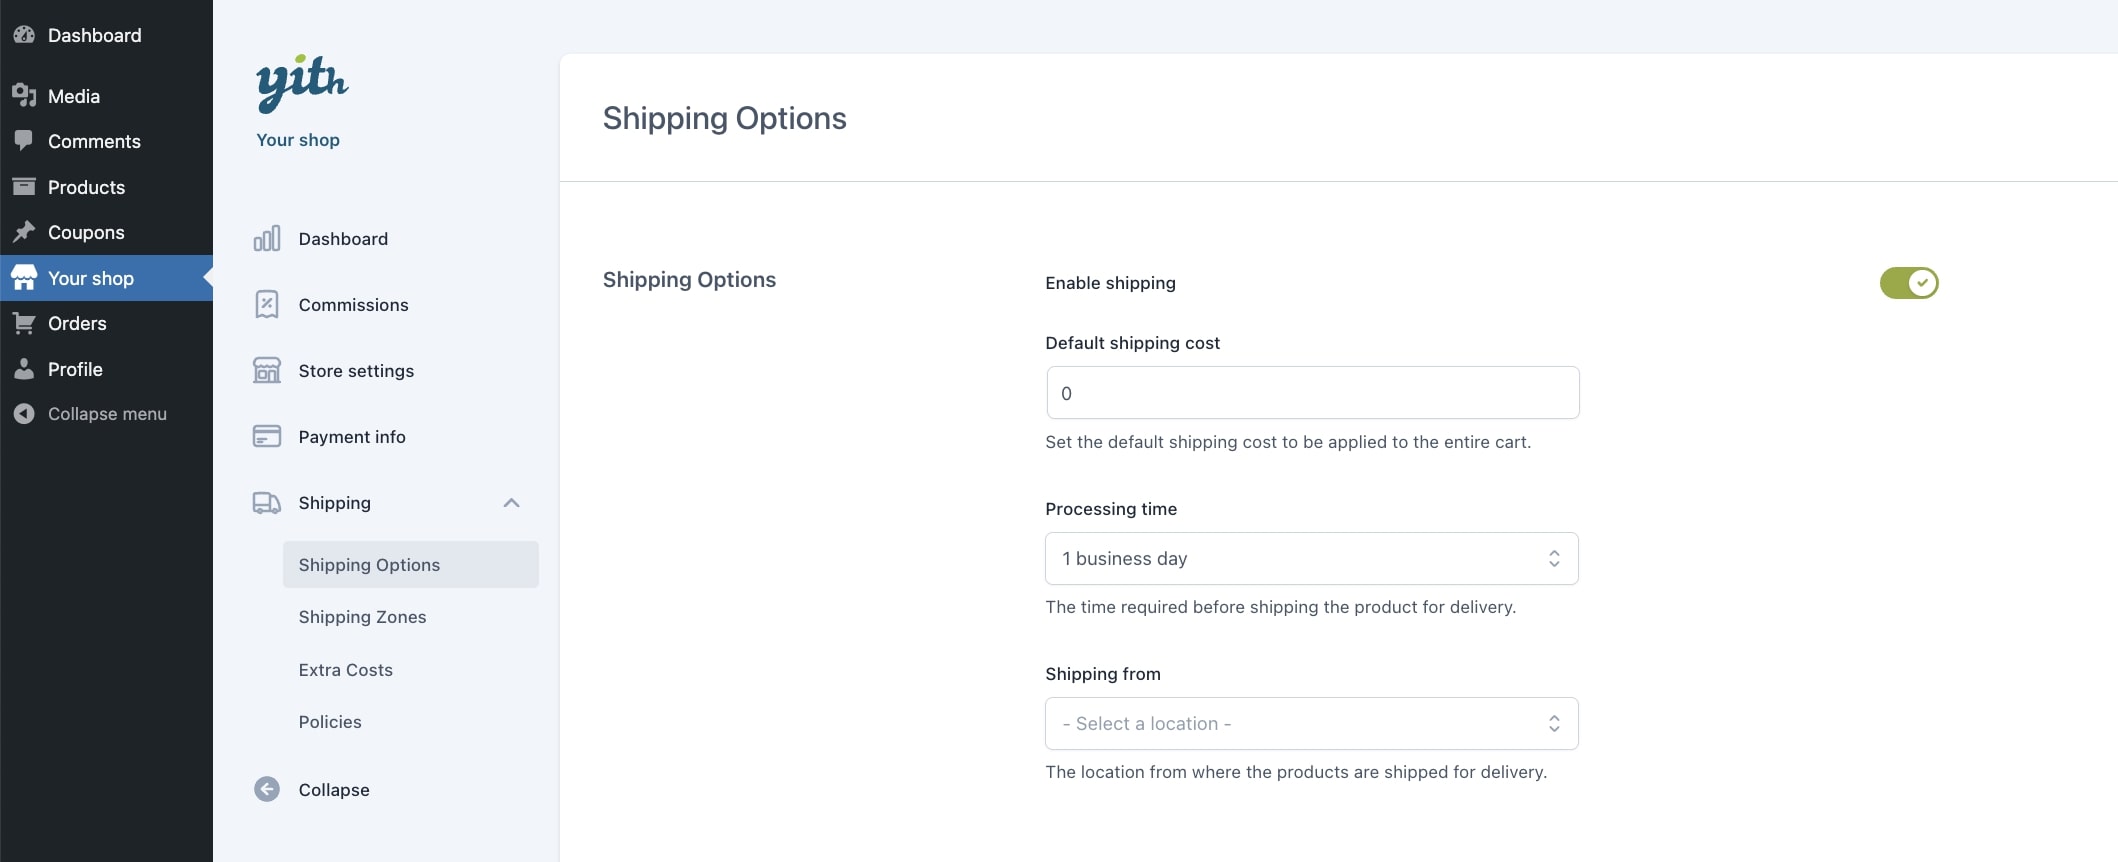The width and height of the screenshot is (2118, 862).
Task: Click the Payment info card icon
Action: (267, 437)
